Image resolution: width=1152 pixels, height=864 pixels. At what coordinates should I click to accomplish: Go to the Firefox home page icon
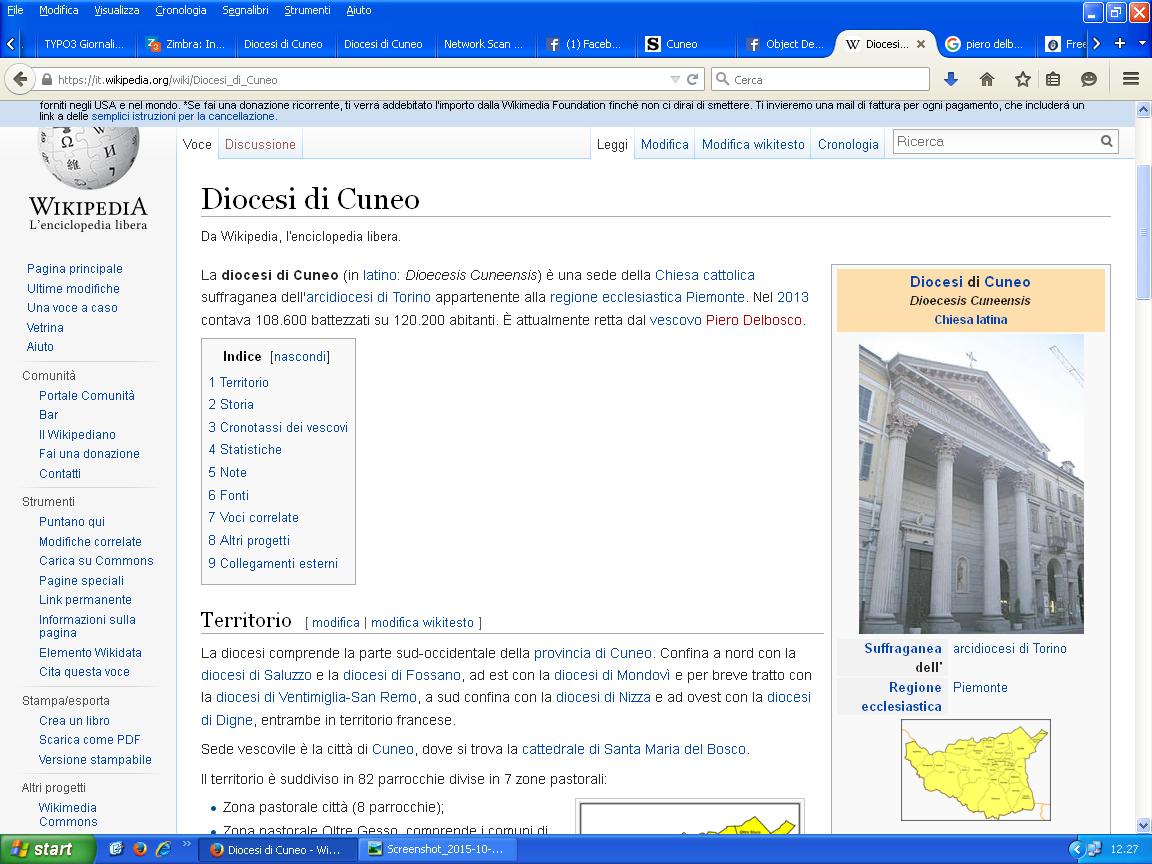pyautogui.click(x=987, y=79)
